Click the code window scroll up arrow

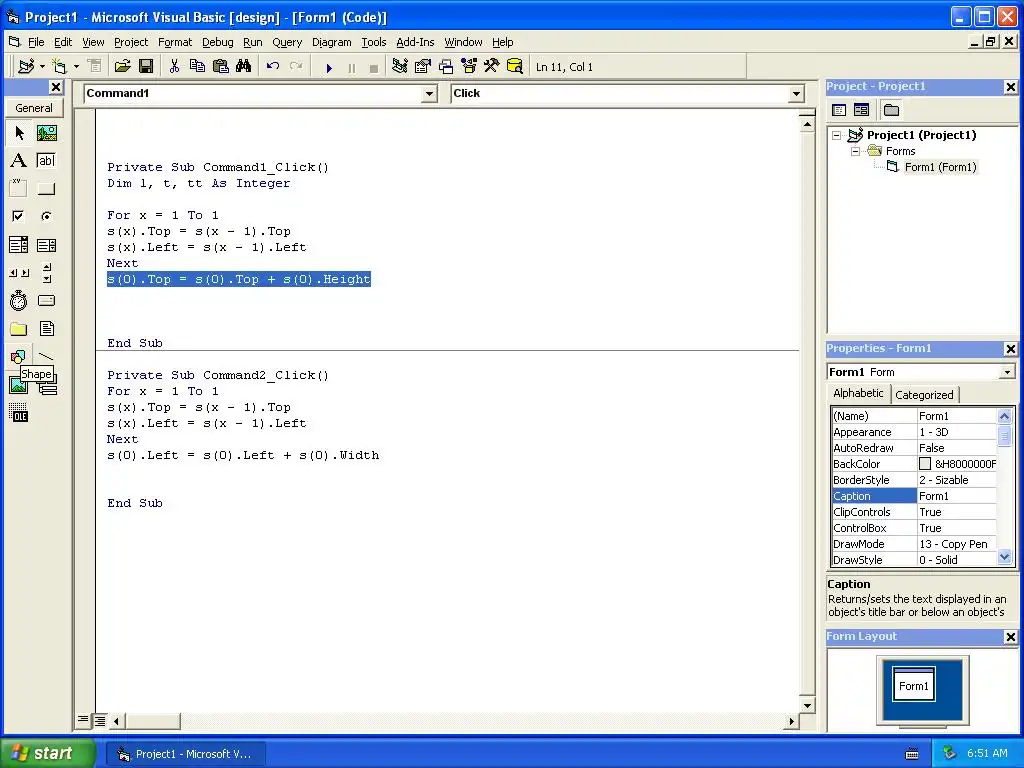(807, 124)
